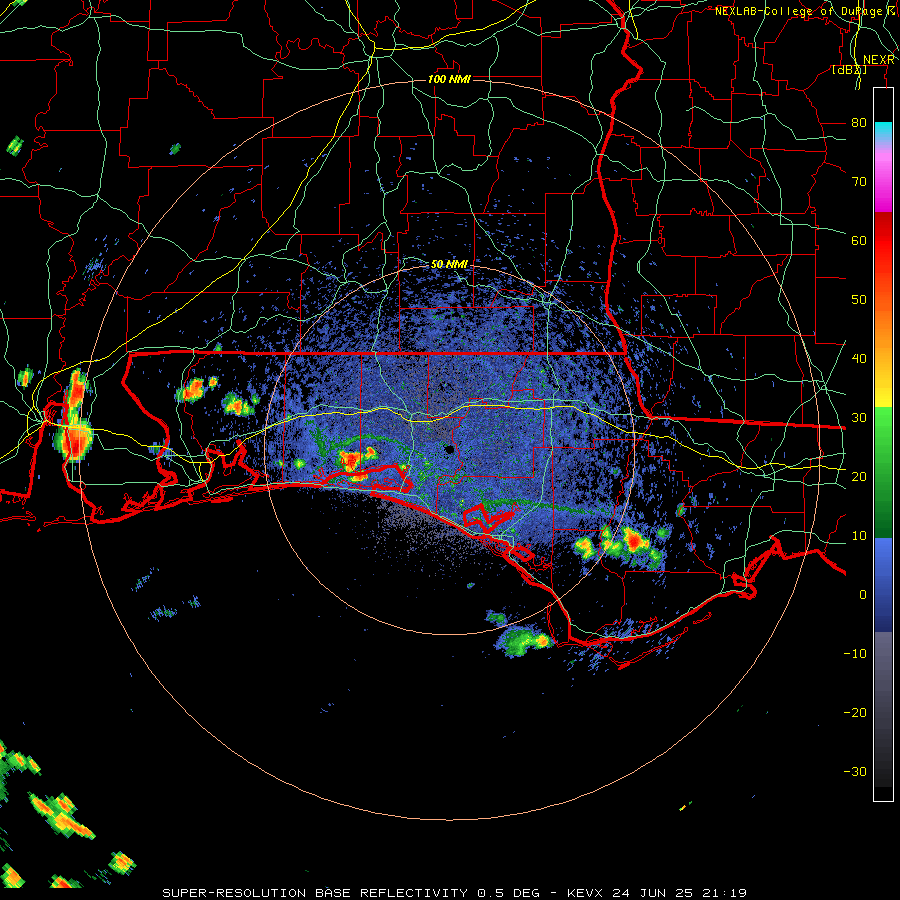The image size is (900, 900).
Task: Click the NEXR label above the color bar
Action: click(x=879, y=60)
